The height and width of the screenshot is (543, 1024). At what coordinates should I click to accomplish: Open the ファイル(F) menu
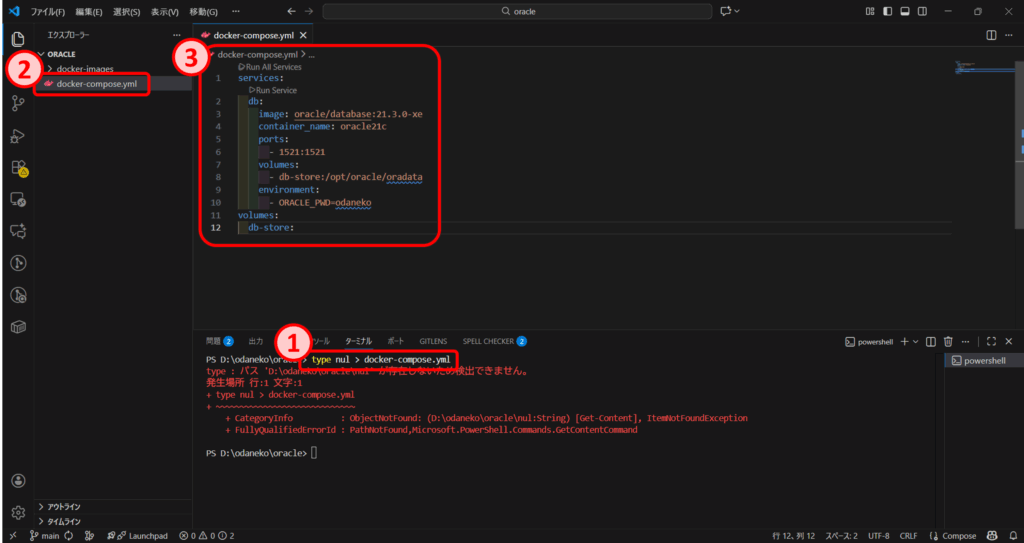click(x=48, y=12)
